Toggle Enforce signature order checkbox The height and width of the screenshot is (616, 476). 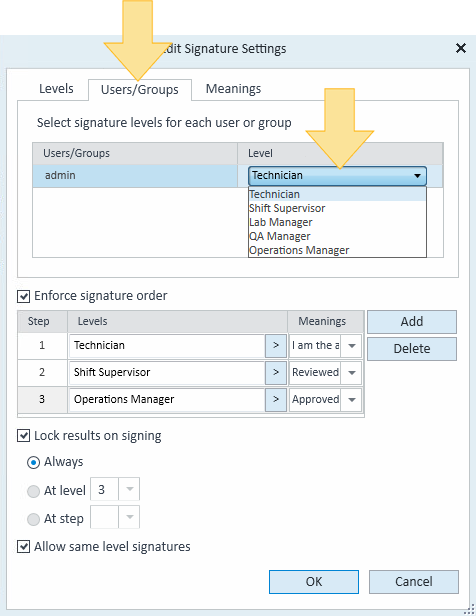click(24, 296)
